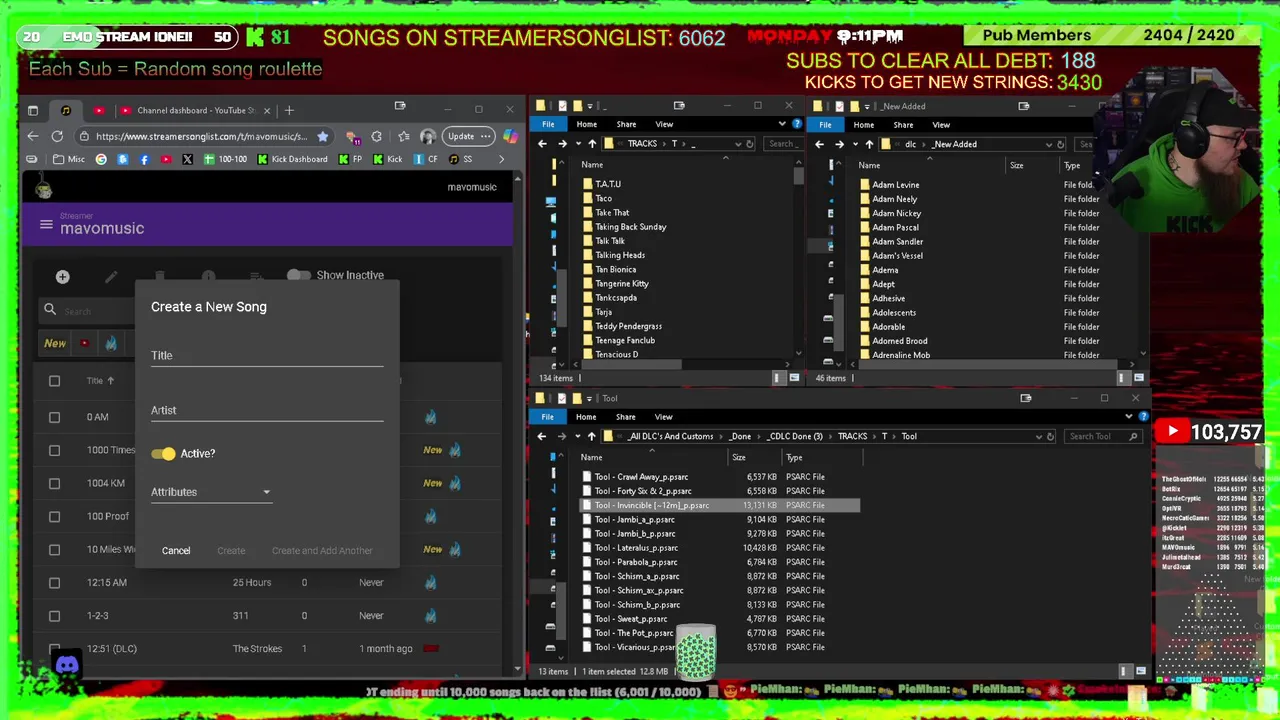Toggle the Show Inactive switch
This screenshot has height=720, width=1280.
coord(298,275)
